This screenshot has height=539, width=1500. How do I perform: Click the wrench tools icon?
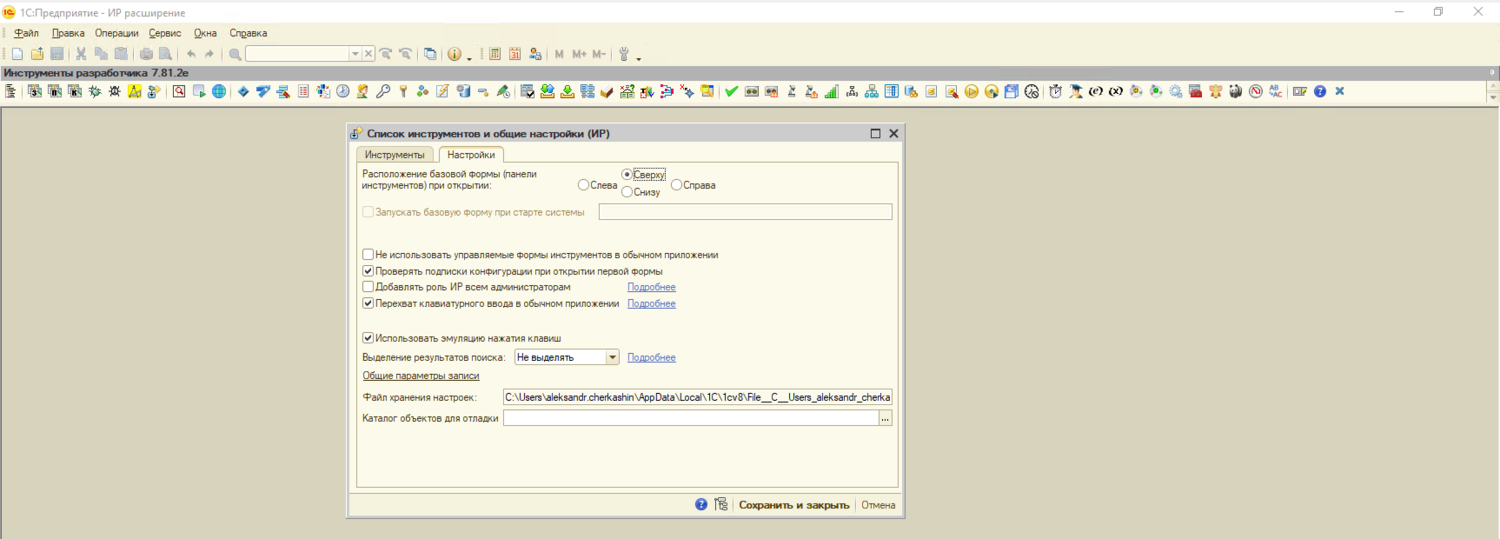click(x=624, y=54)
